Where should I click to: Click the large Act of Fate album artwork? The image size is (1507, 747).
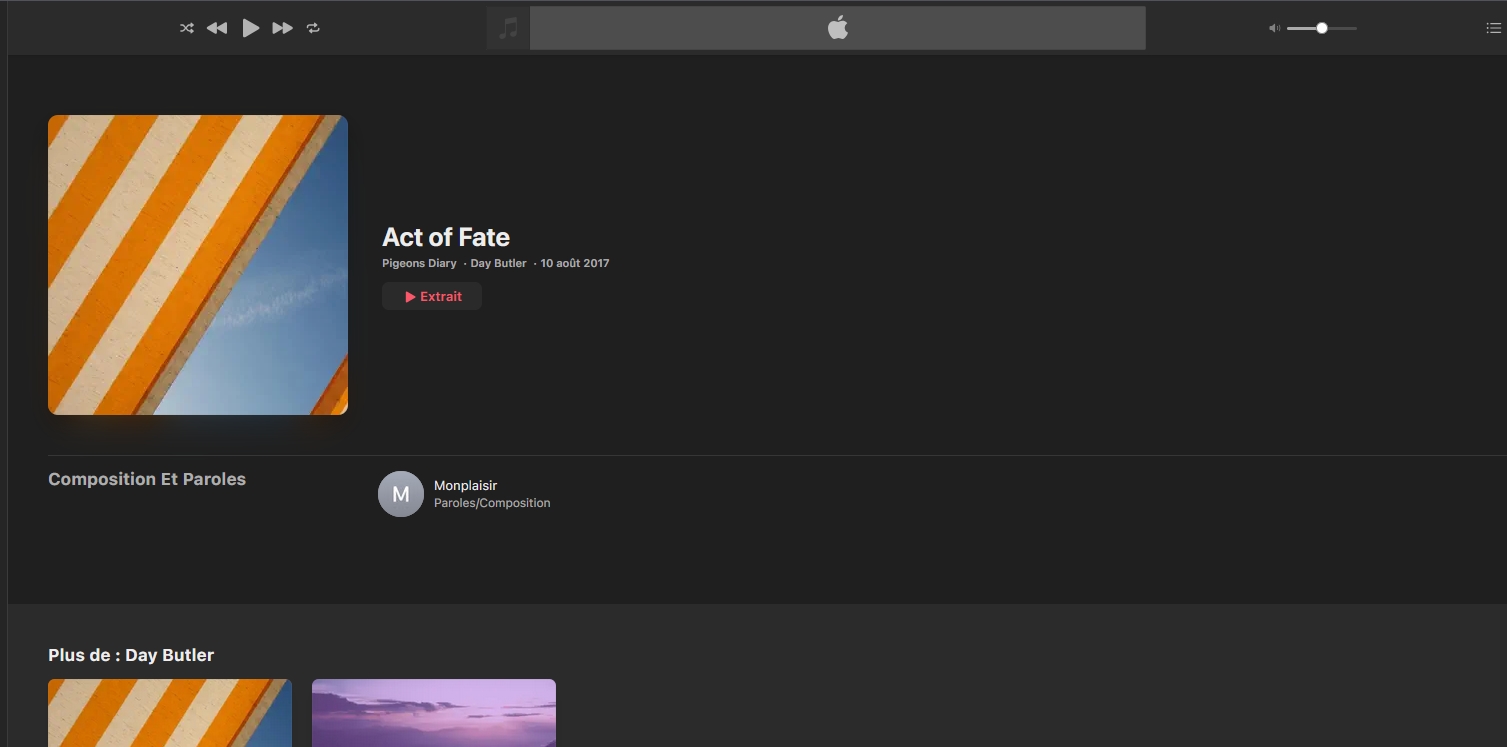[198, 265]
